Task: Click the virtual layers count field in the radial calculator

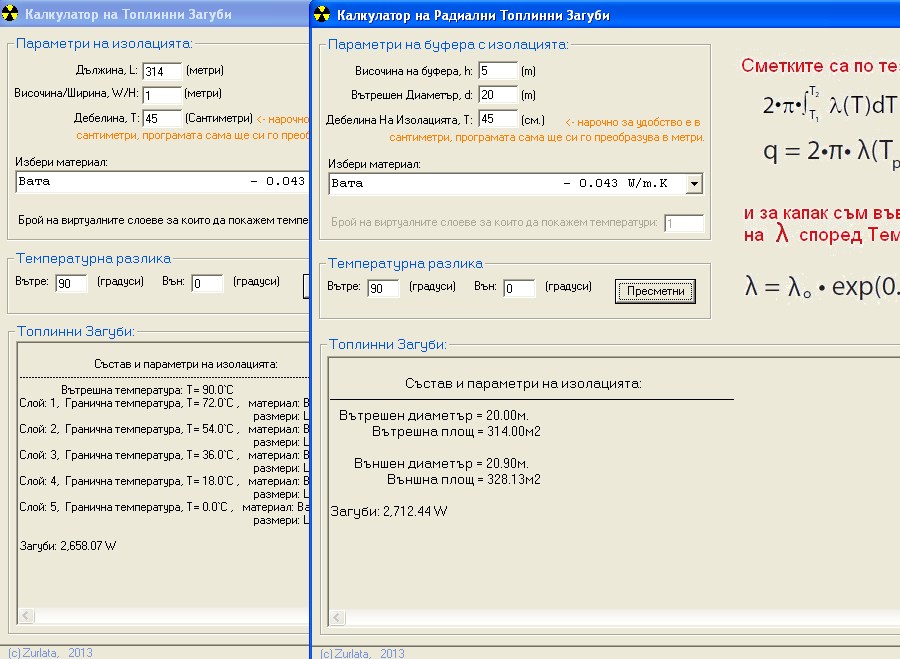Action: click(684, 223)
